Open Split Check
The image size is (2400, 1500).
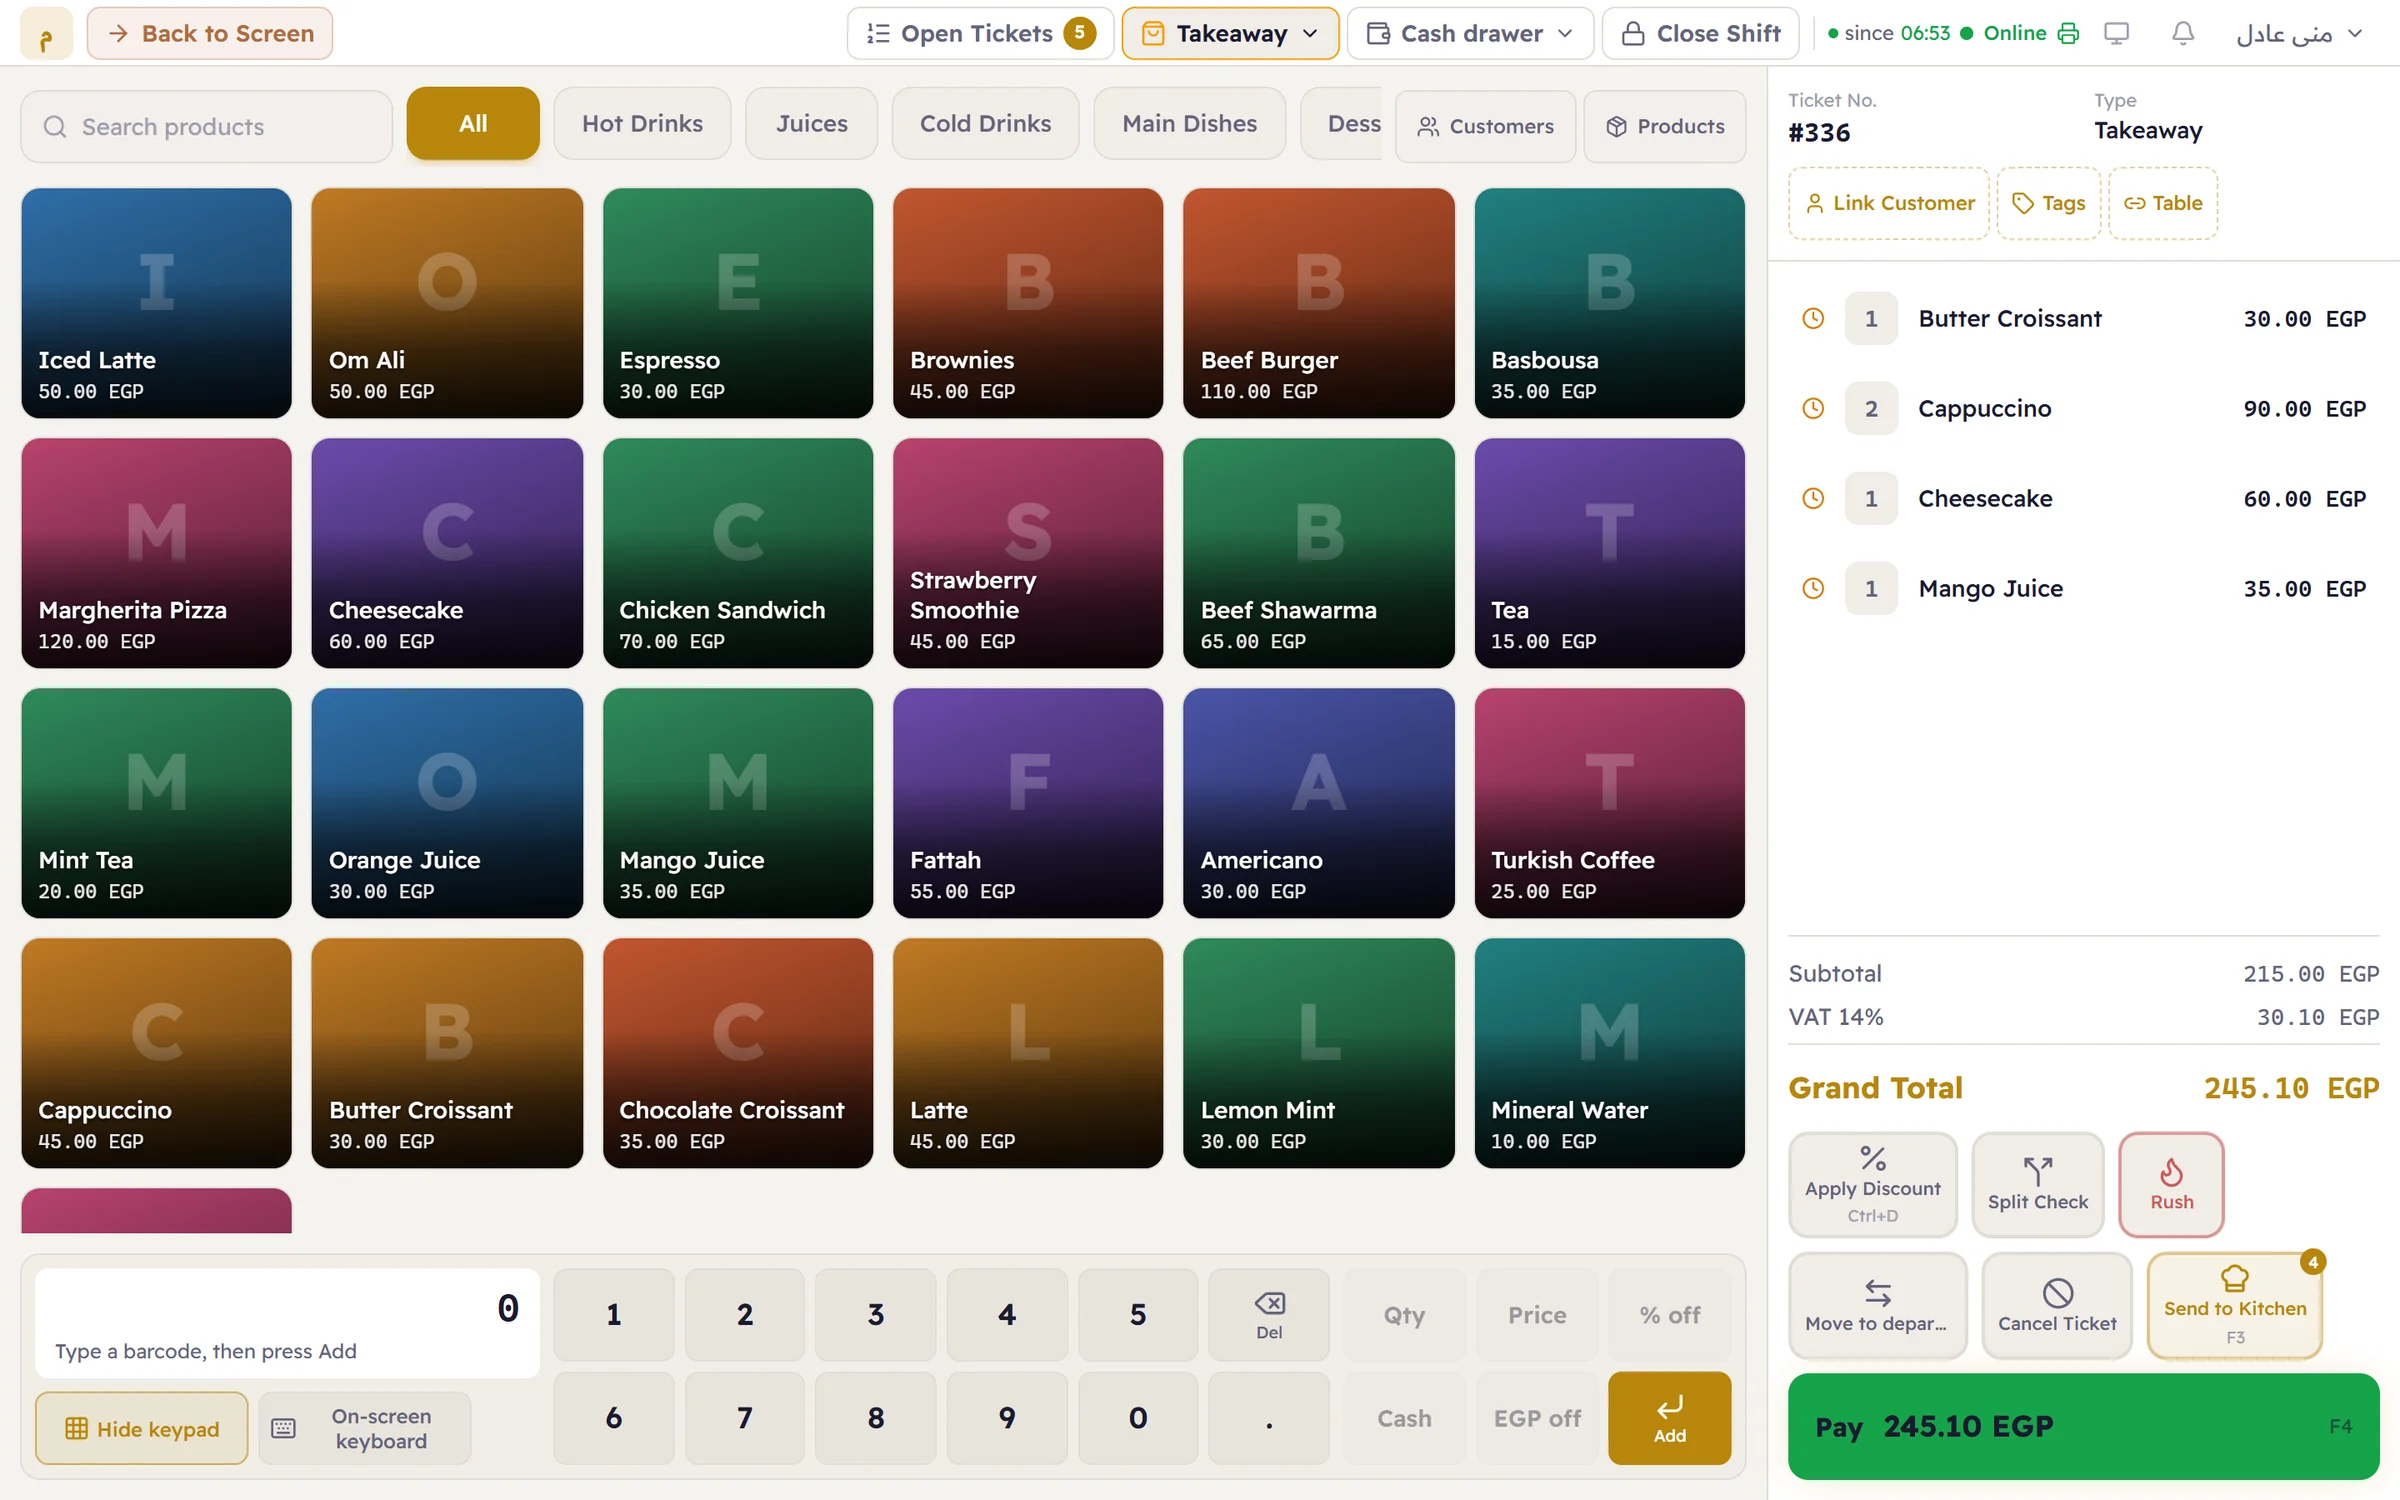click(2037, 1184)
